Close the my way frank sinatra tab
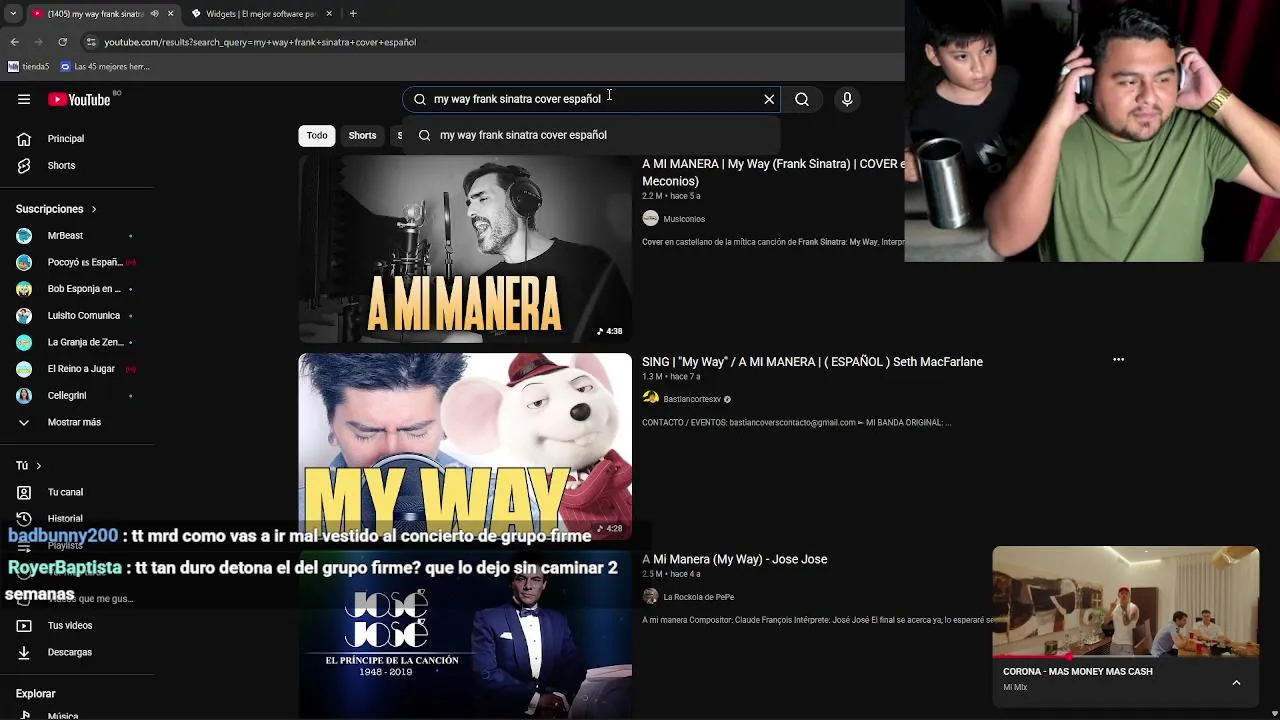1280x720 pixels. click(x=170, y=14)
